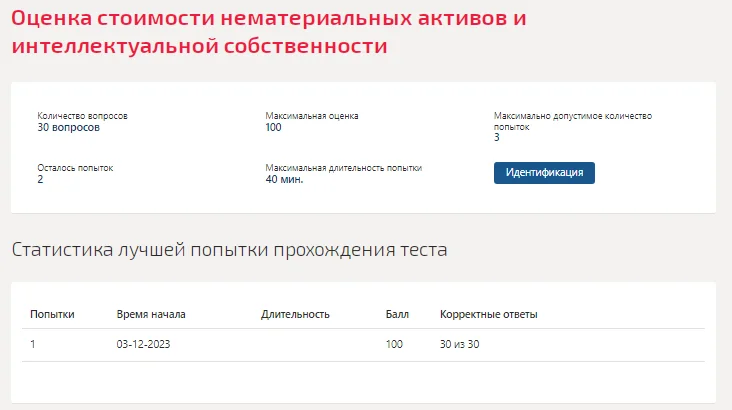732x410 pixels.
Task: Click the Попытки column header
Action: coord(52,314)
